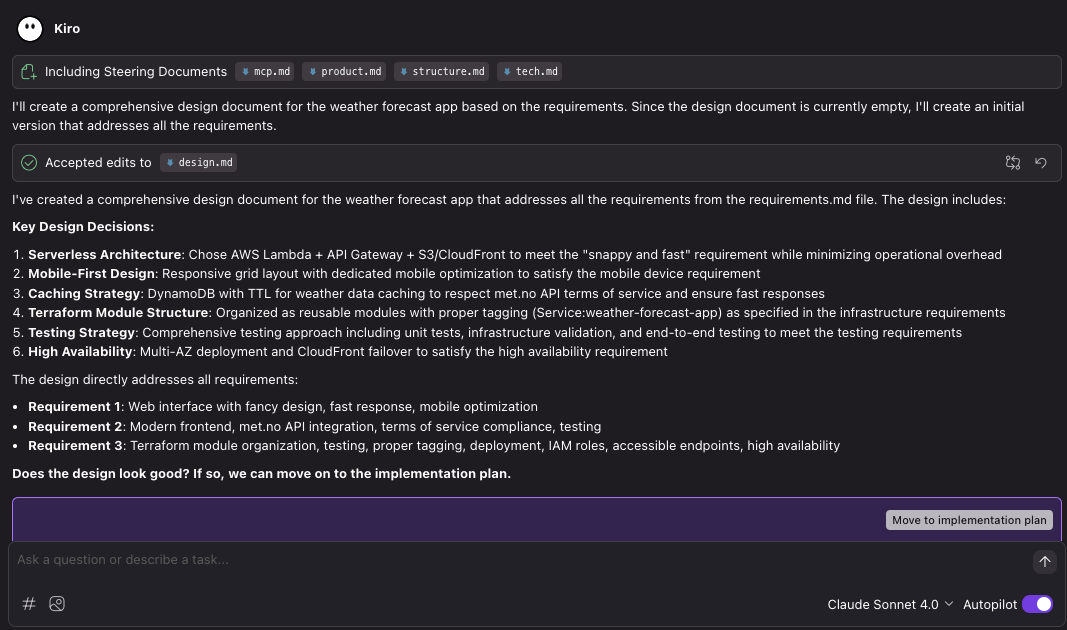Open the product.md steering document
Screen dimensions: 1067x630
(x=343, y=71)
